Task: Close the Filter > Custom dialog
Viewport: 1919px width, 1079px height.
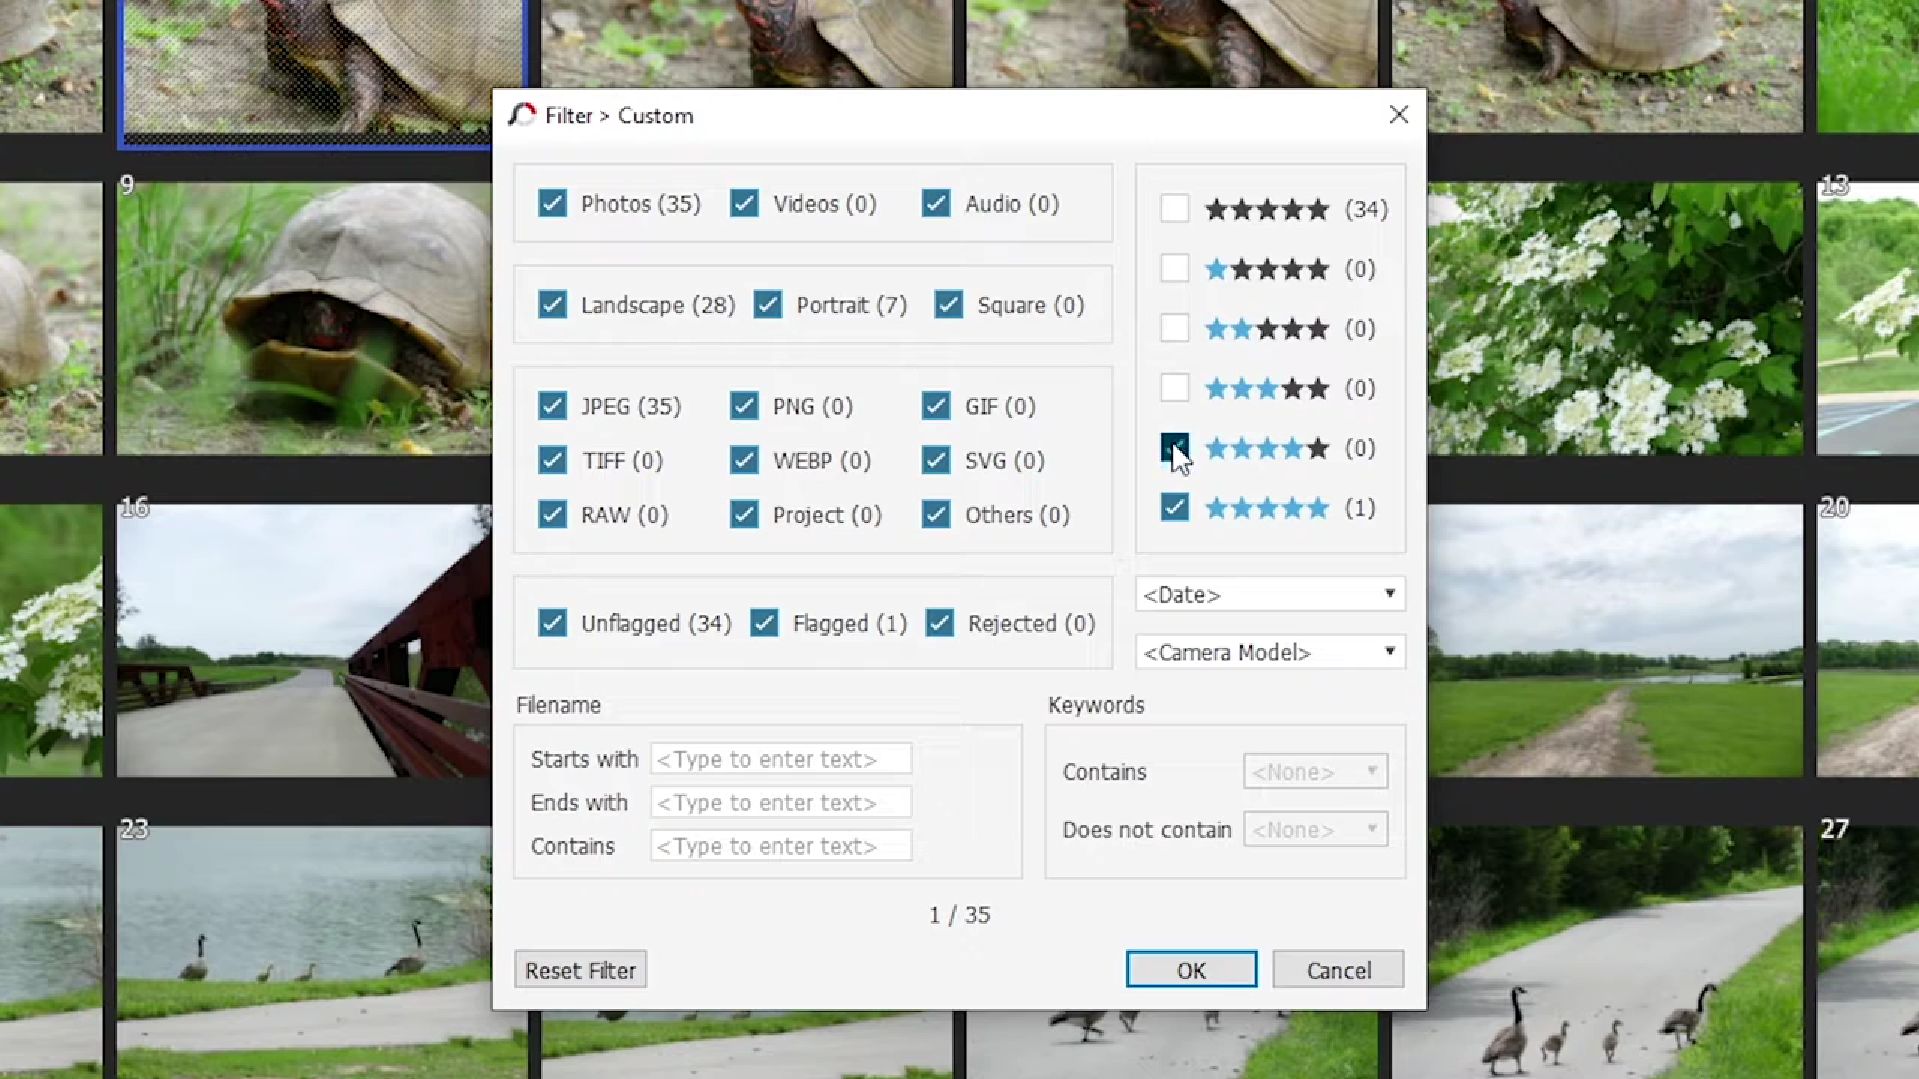Action: [x=1398, y=114]
